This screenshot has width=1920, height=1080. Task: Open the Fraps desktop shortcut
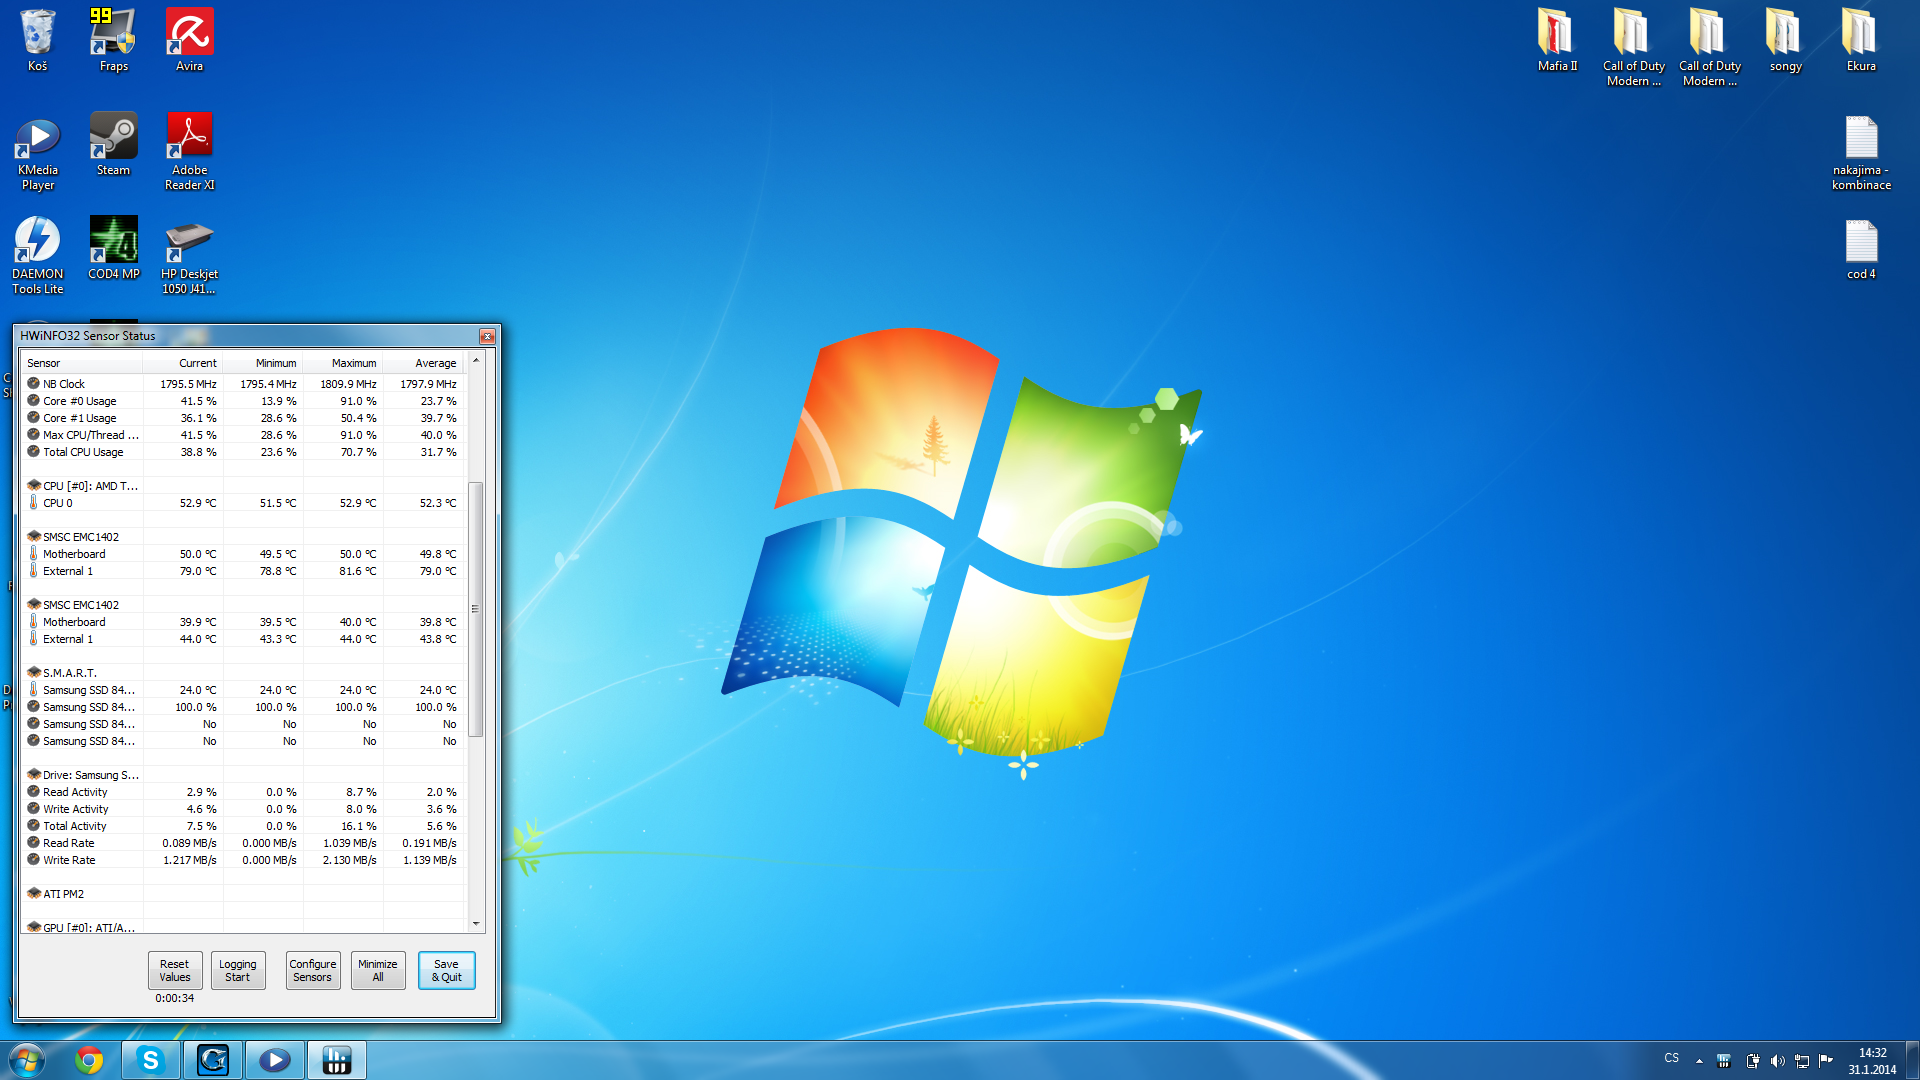(x=113, y=40)
